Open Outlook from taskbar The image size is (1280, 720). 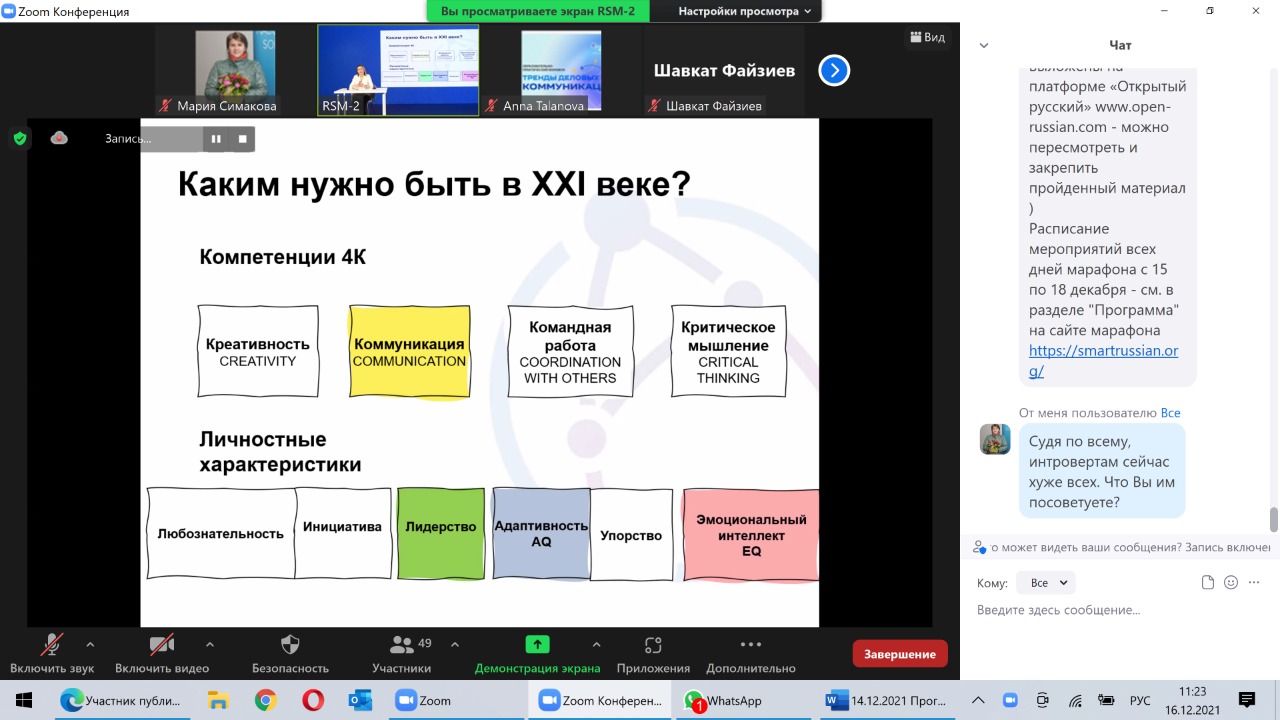coord(360,700)
